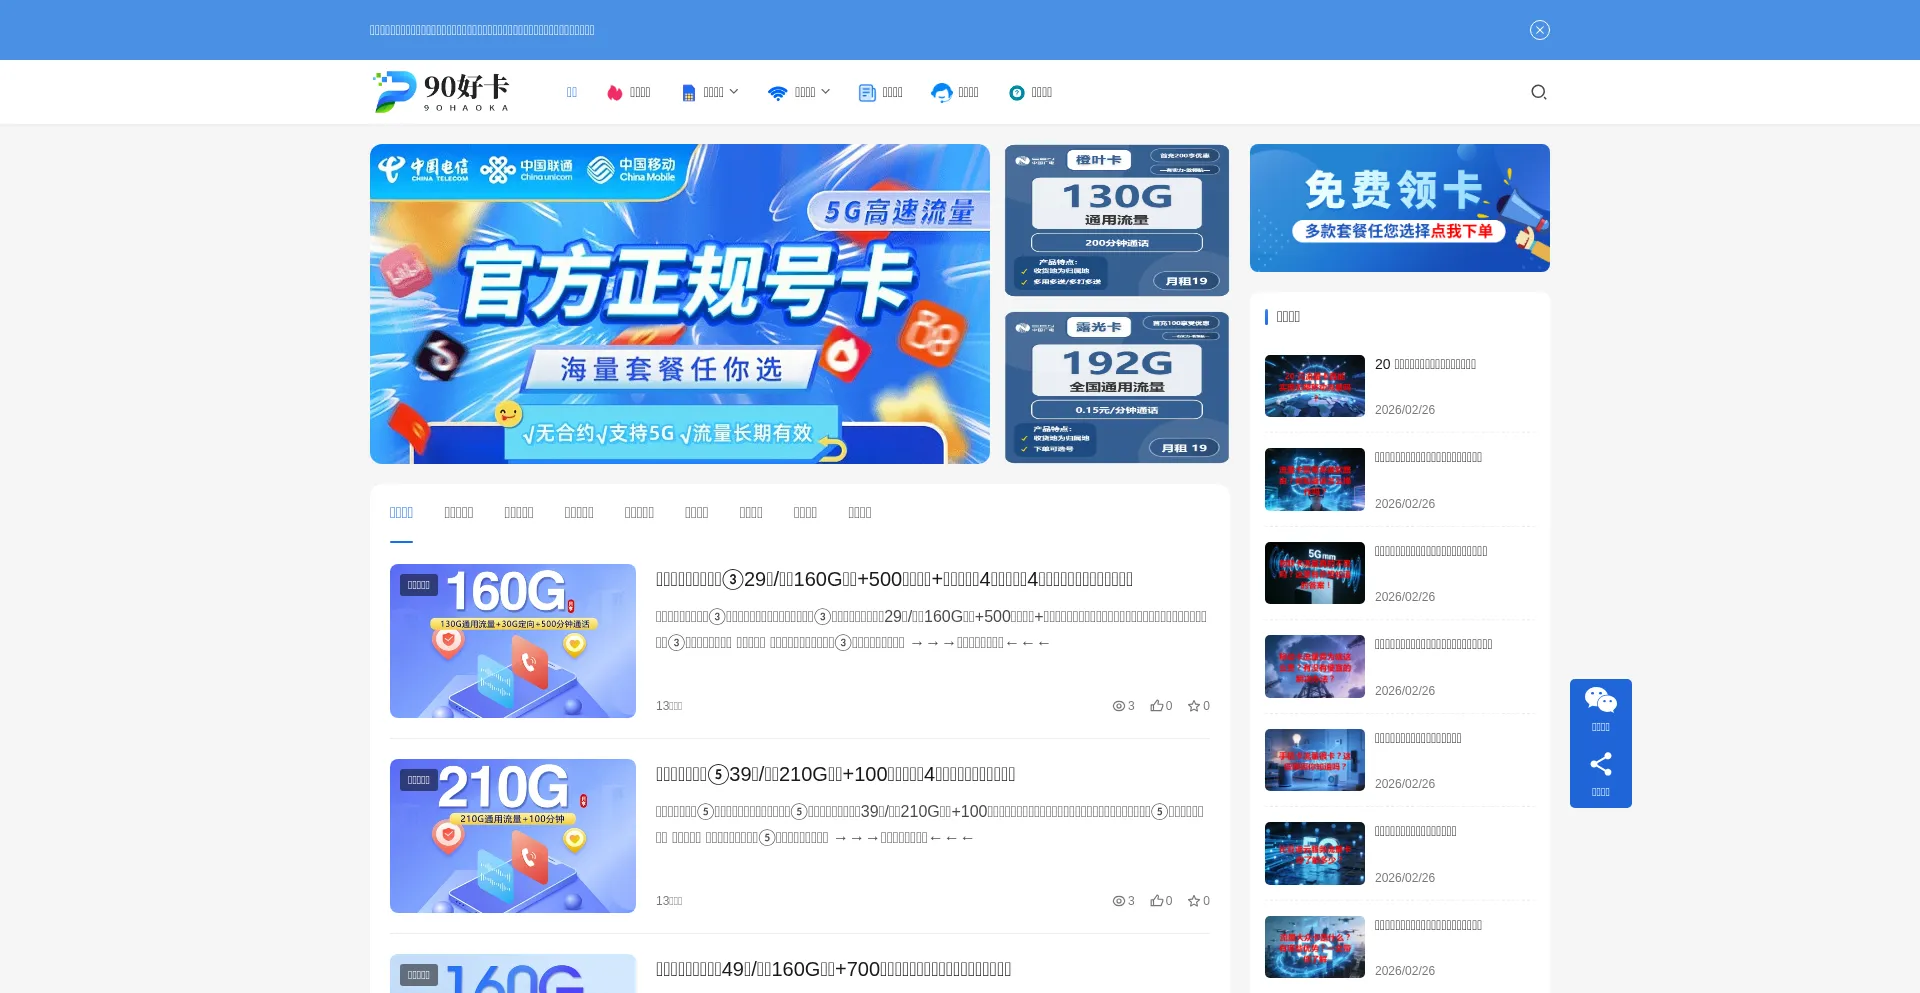Expand the chevron beside Wi-Fi menu
Viewport: 1920px width, 993px height.
coord(825,92)
